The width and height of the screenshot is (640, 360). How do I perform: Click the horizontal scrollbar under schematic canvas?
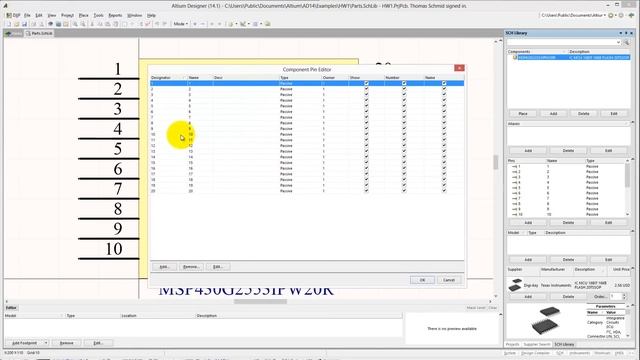pyautogui.click(x=260, y=302)
